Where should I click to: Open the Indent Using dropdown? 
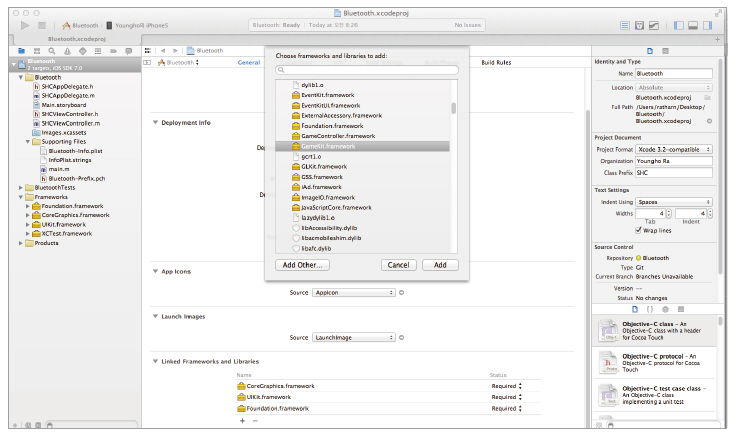tap(674, 201)
